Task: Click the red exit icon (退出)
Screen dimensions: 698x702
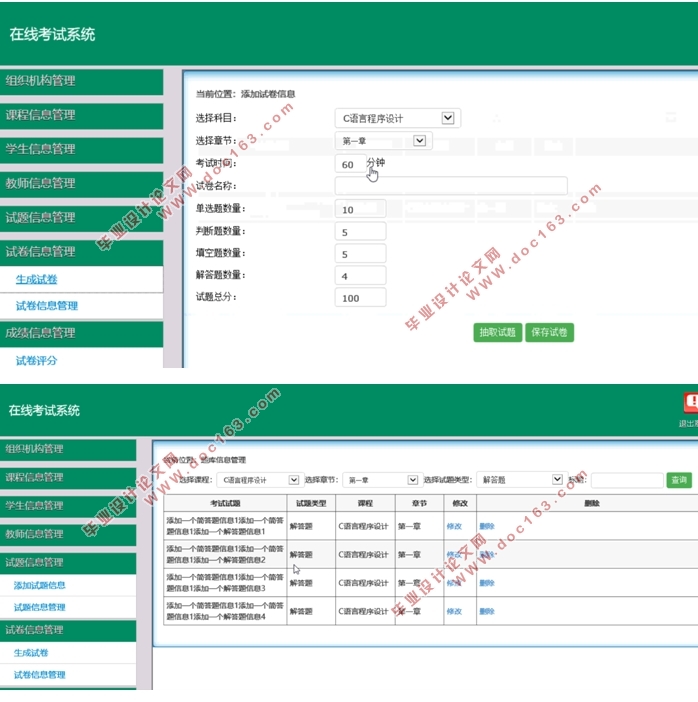Action: click(689, 403)
